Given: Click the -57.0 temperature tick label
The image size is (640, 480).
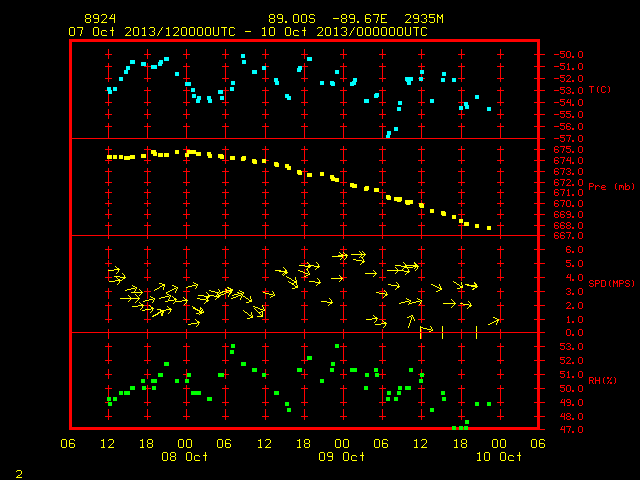Looking at the screenshot, I should click(569, 139).
